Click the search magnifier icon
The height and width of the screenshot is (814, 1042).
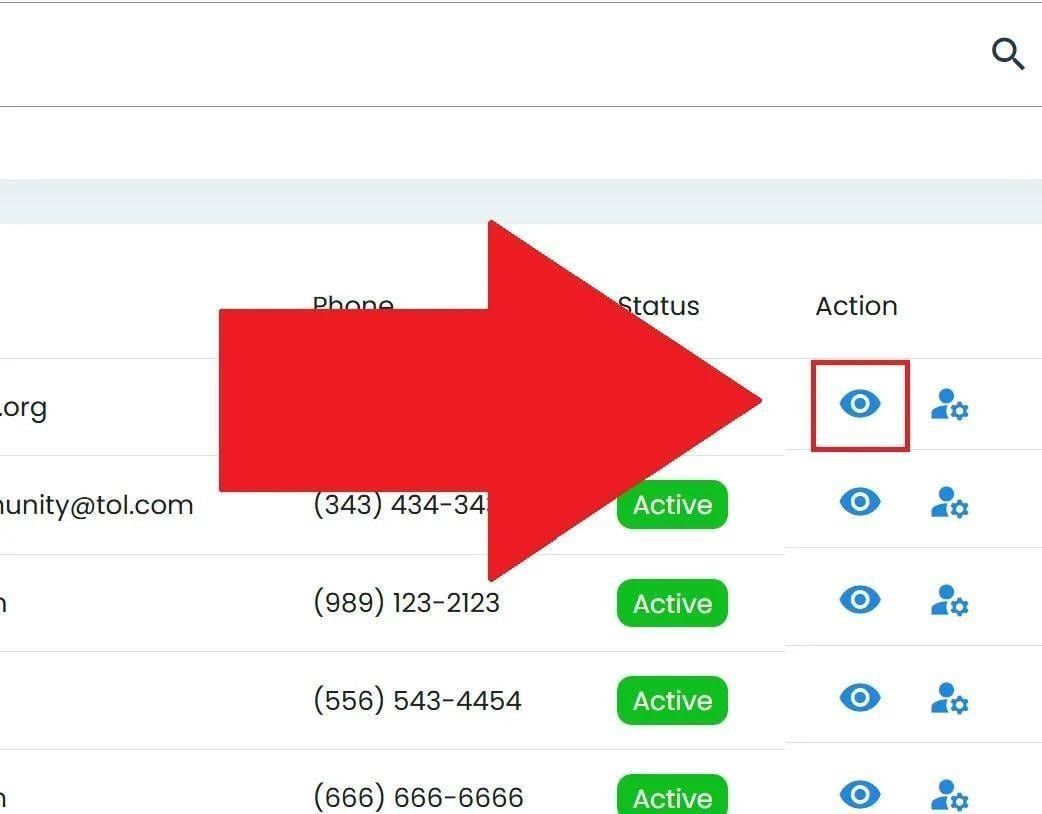coord(1008,54)
